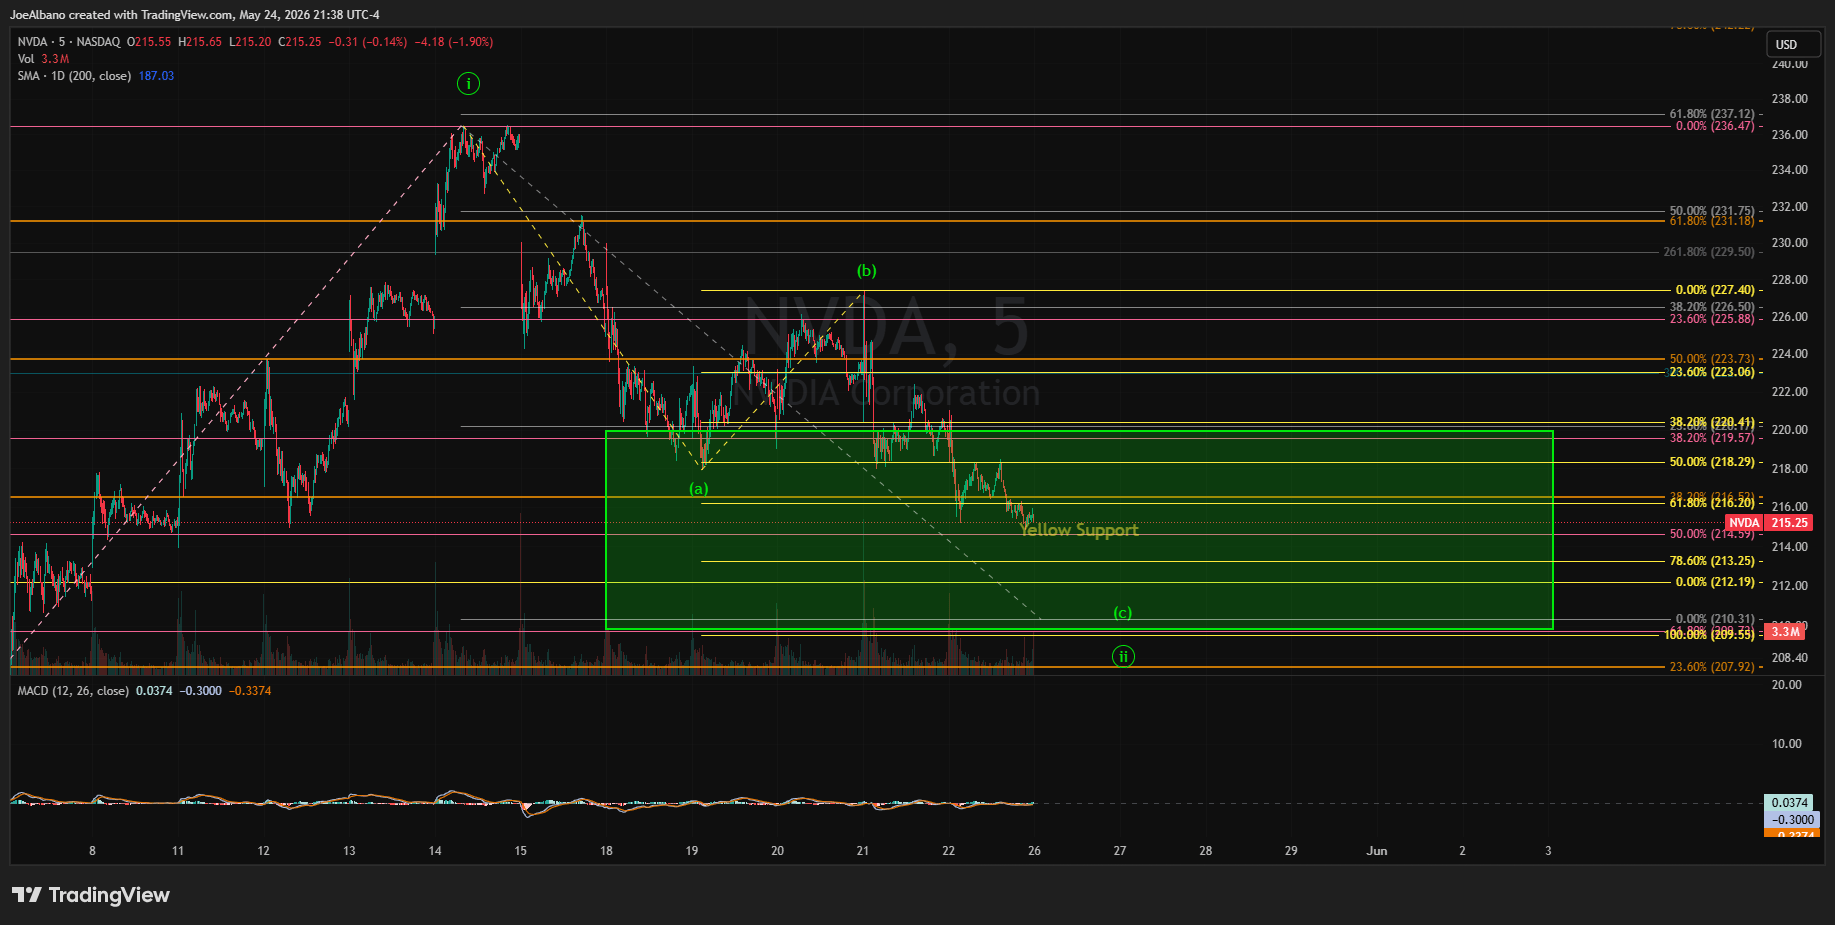Click the 21 date axis label
The image size is (1835, 925).
863,851
